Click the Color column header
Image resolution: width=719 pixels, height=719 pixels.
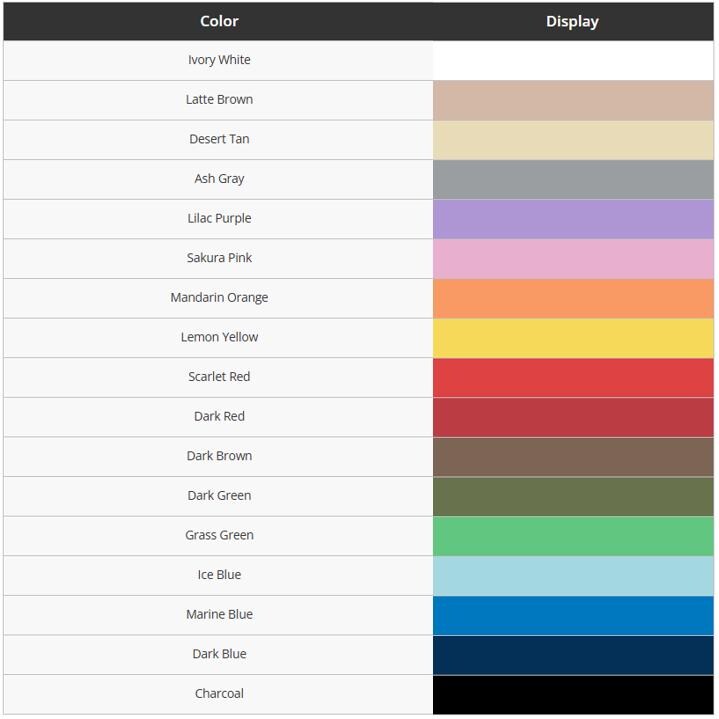[218, 21]
